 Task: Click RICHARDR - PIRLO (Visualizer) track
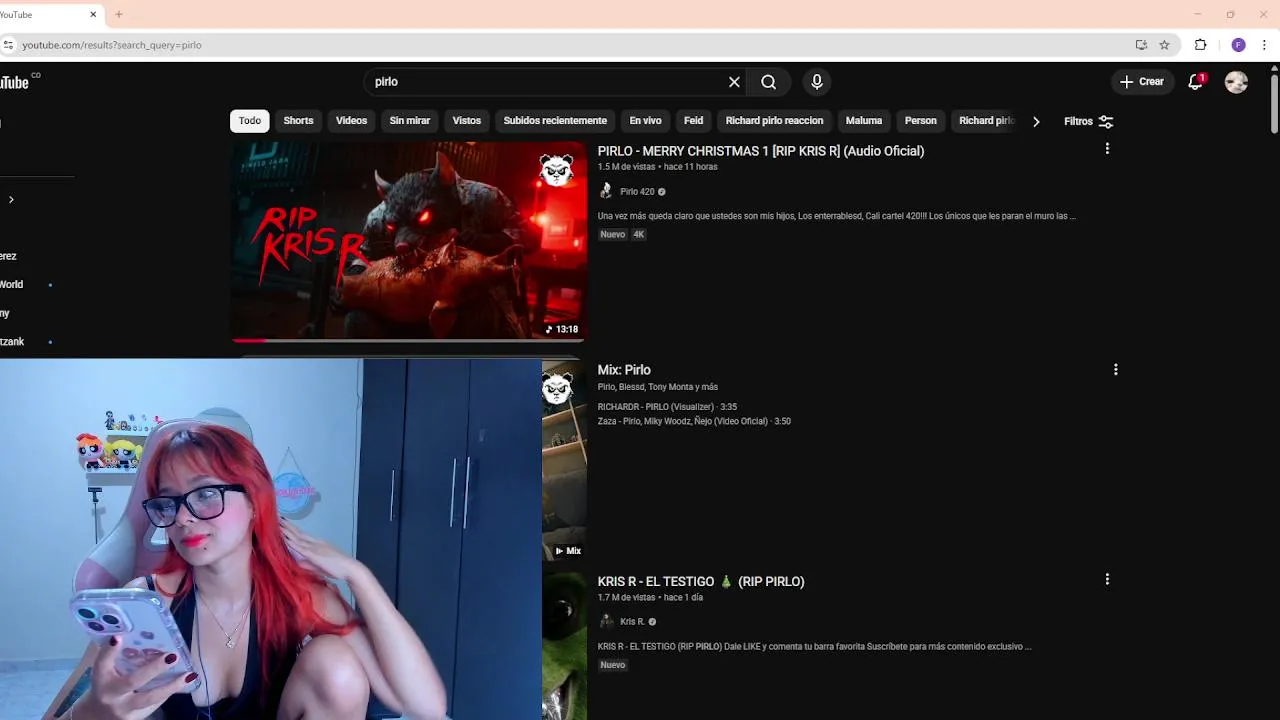667,407
